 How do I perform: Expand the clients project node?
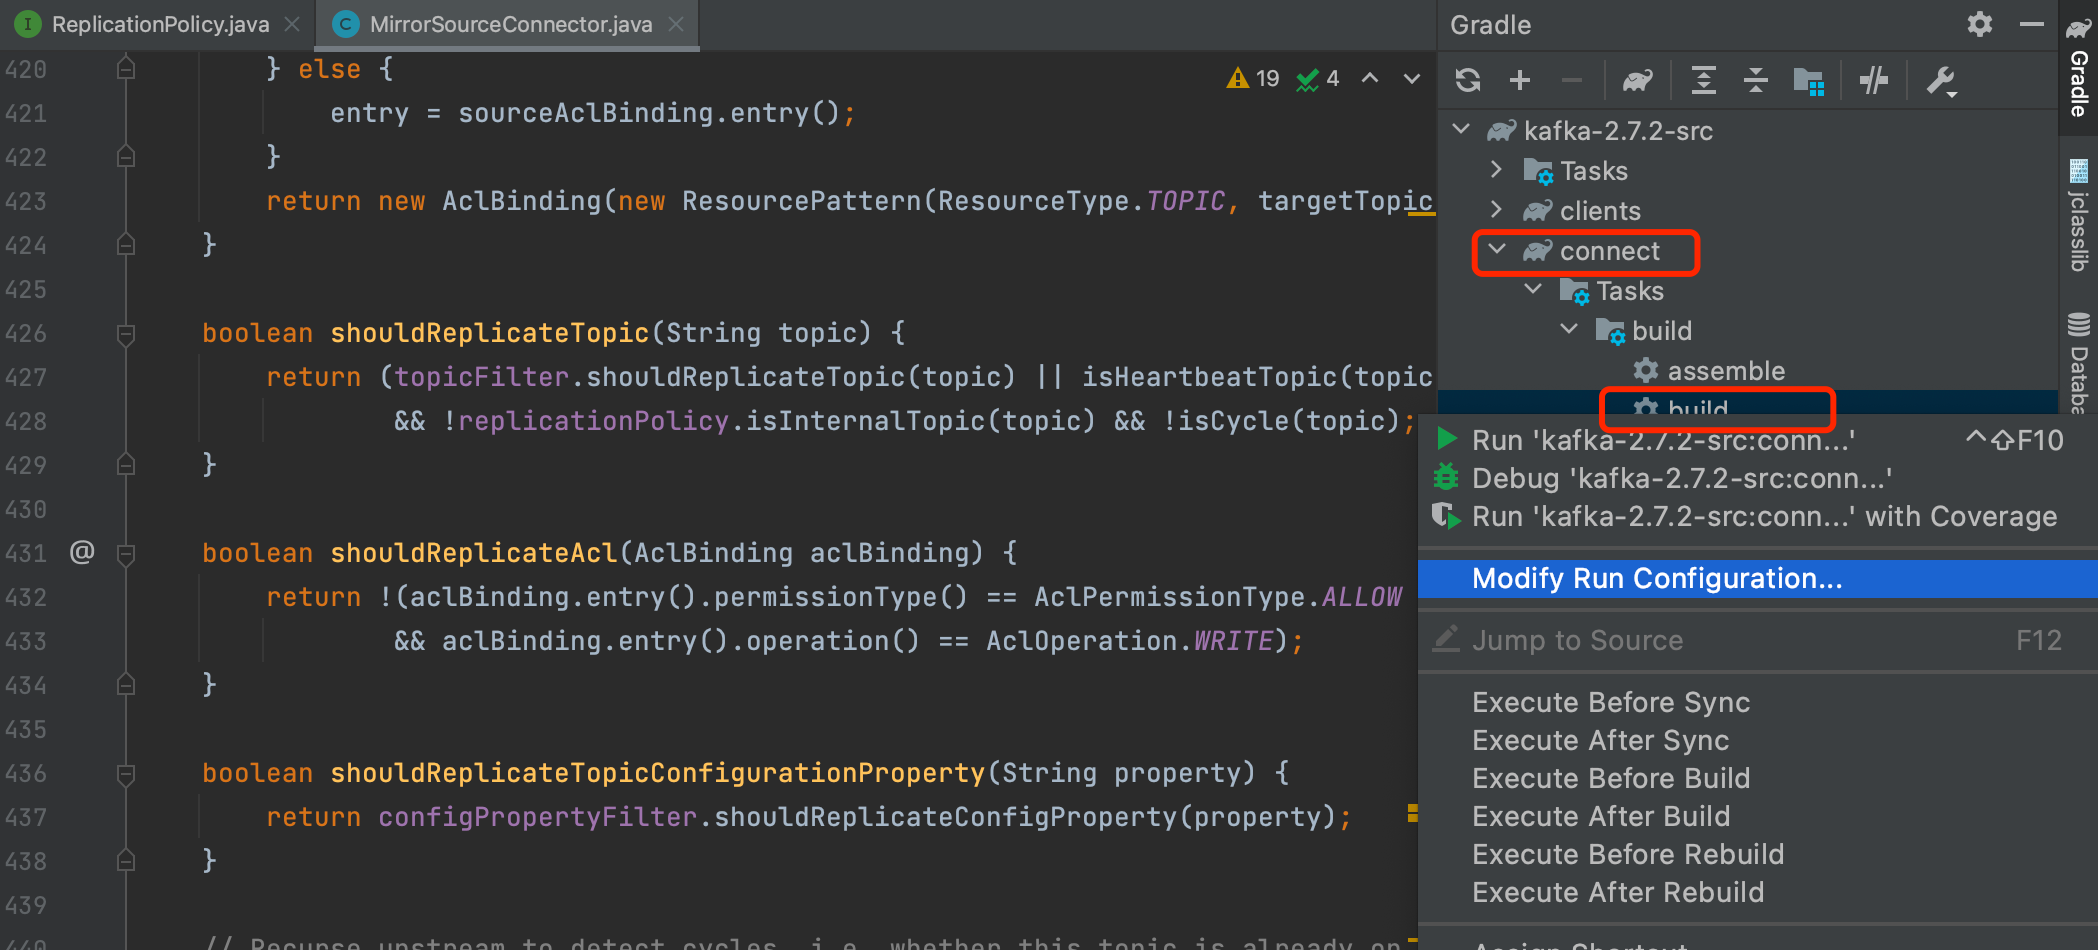coord(1496,210)
